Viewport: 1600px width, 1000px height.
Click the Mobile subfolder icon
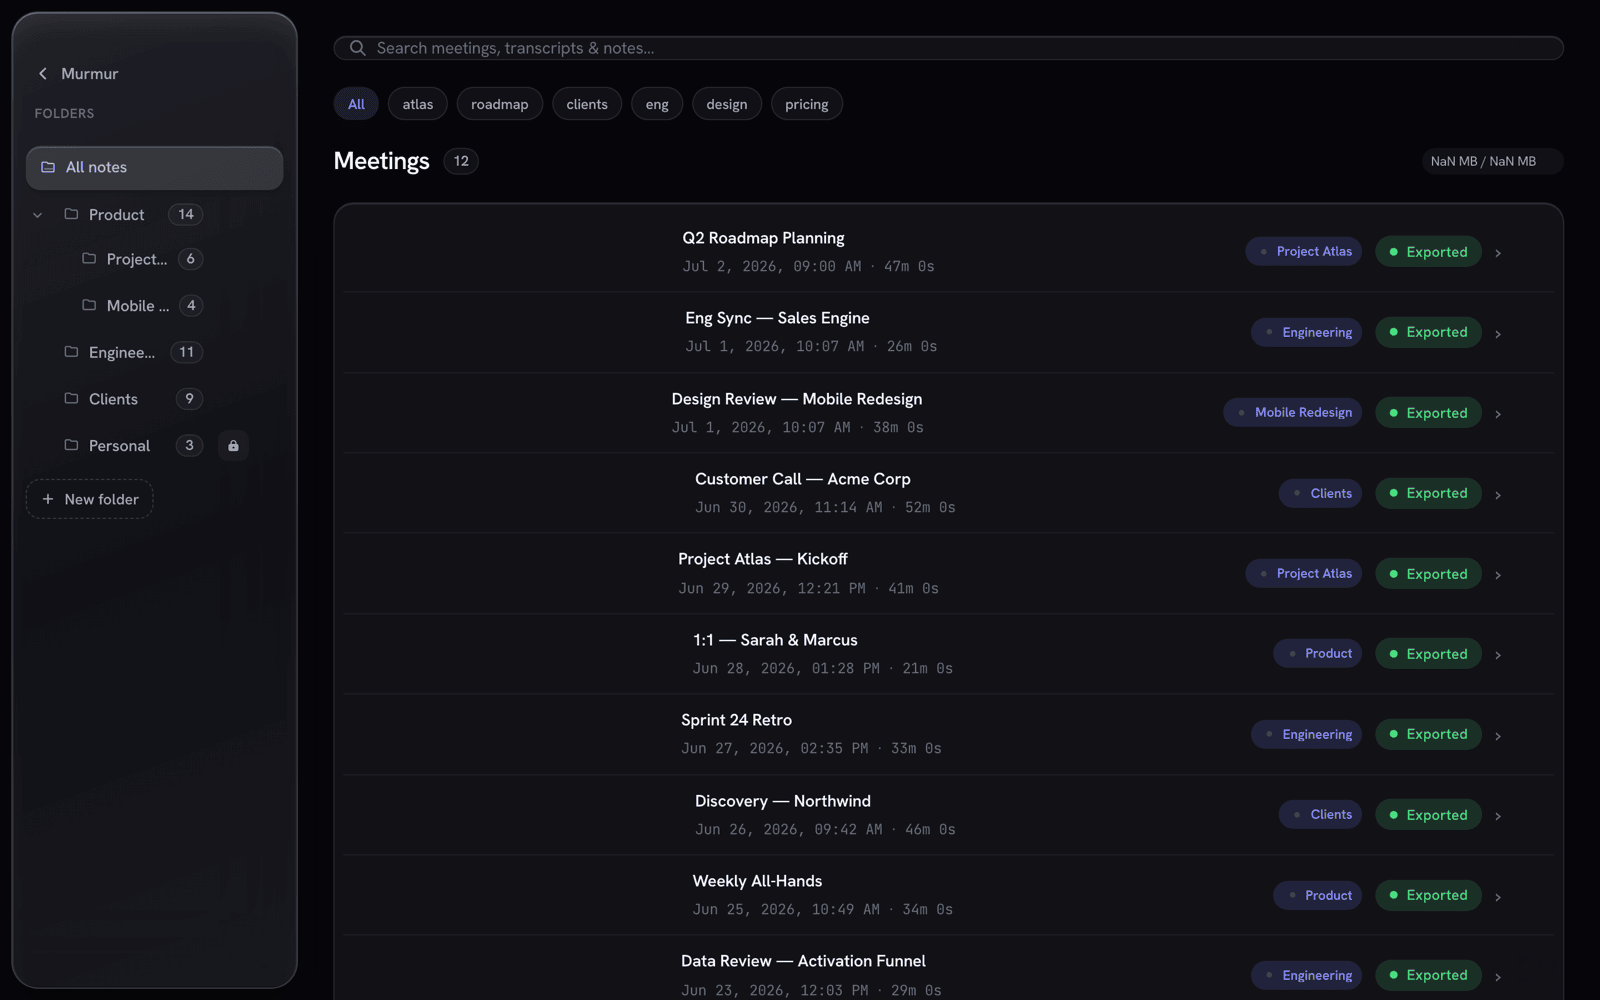point(89,305)
